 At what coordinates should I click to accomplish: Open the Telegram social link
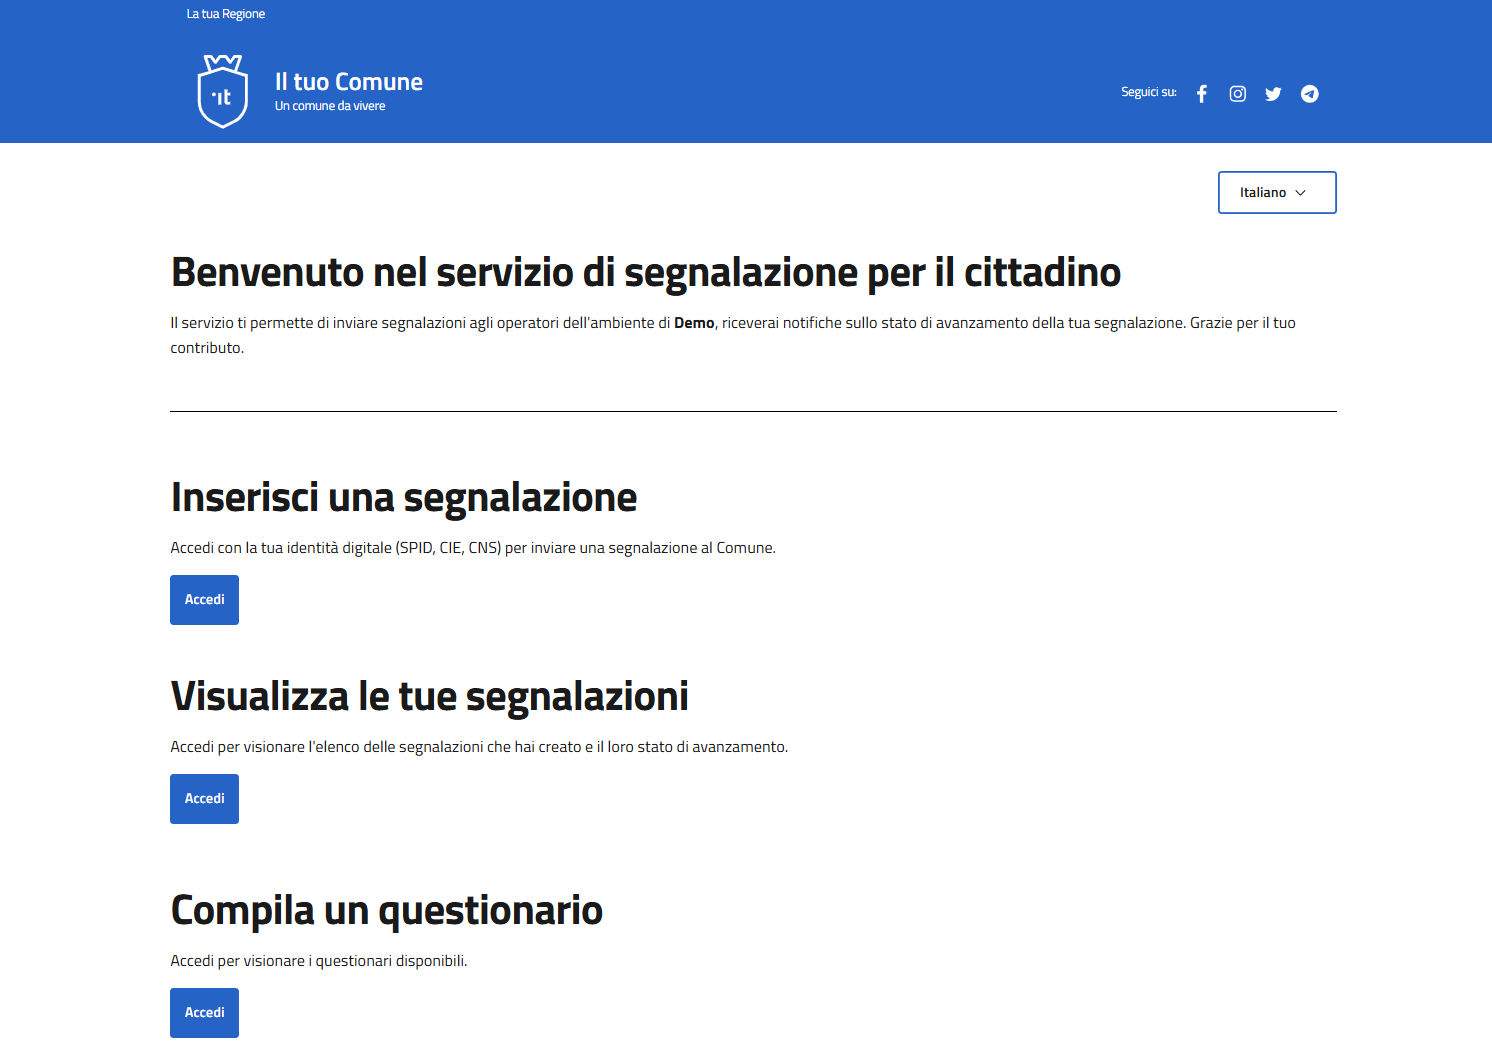[x=1310, y=94]
